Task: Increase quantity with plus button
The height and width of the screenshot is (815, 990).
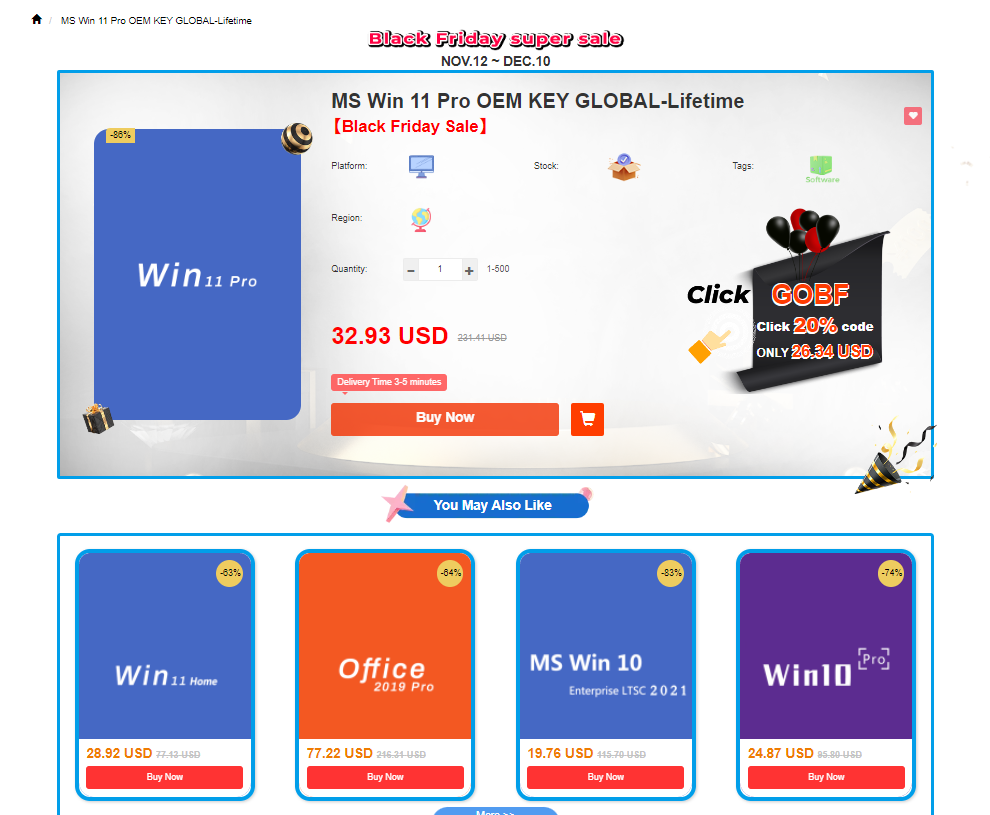Action: pos(469,270)
